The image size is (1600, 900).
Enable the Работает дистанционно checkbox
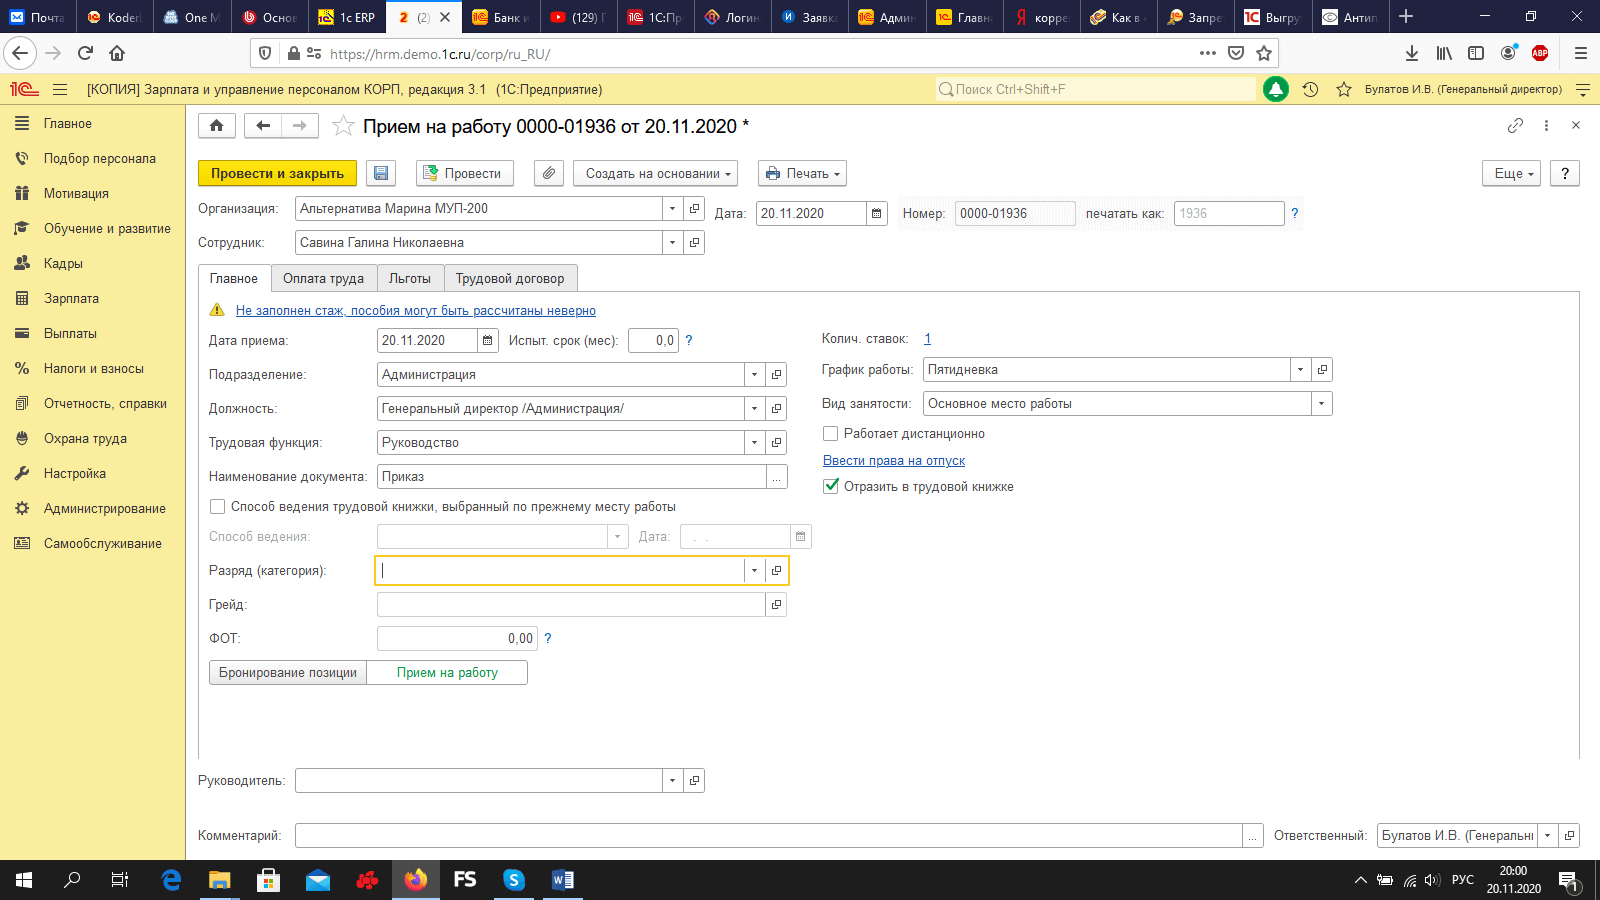click(x=830, y=434)
